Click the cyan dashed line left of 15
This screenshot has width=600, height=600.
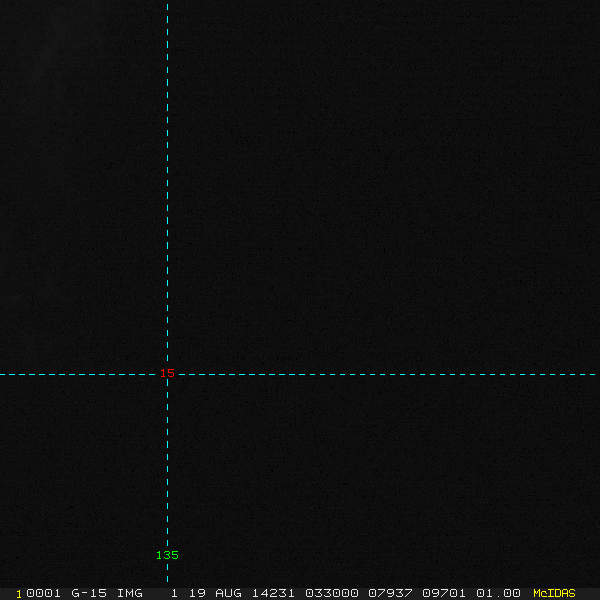click(80, 374)
